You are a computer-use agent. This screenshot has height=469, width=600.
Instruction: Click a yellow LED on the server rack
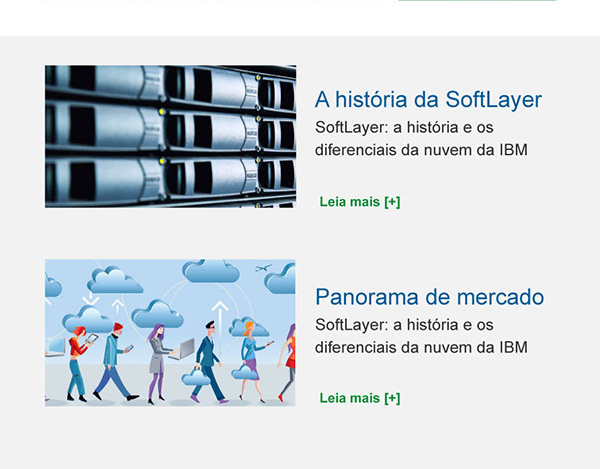pos(162,112)
